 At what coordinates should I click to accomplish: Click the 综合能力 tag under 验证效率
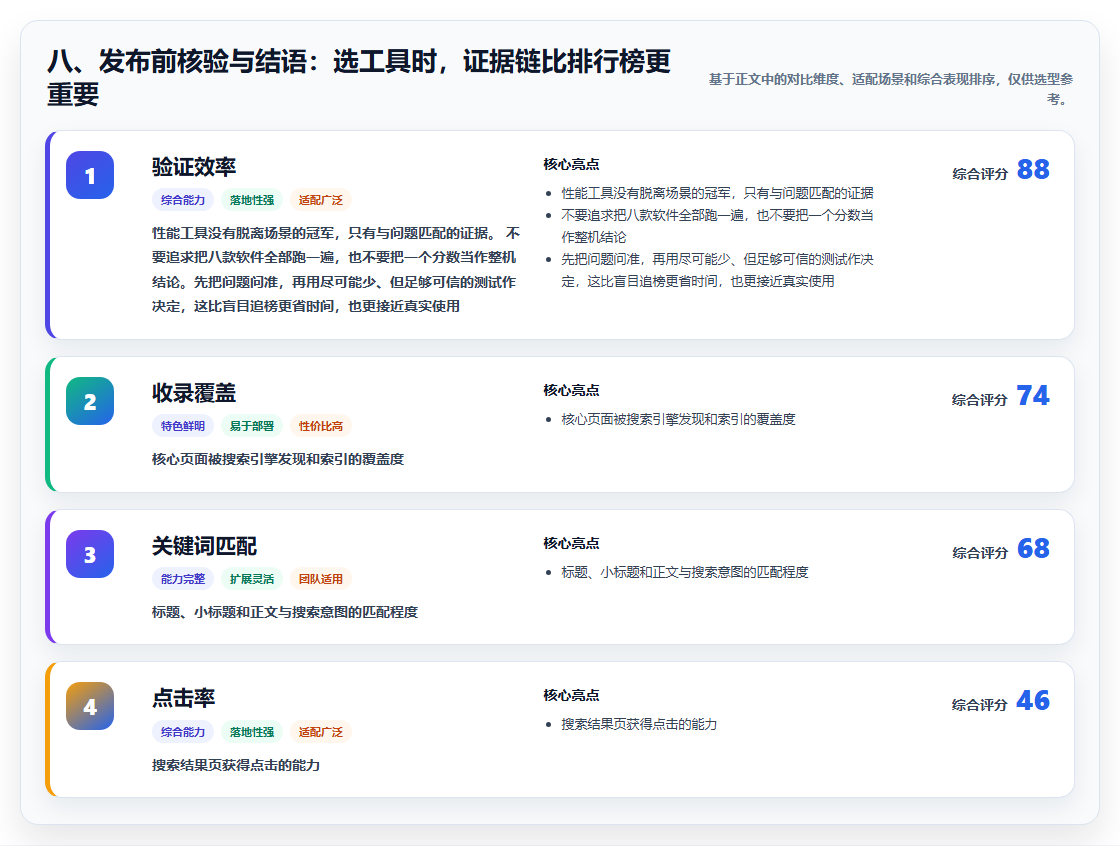(x=183, y=200)
